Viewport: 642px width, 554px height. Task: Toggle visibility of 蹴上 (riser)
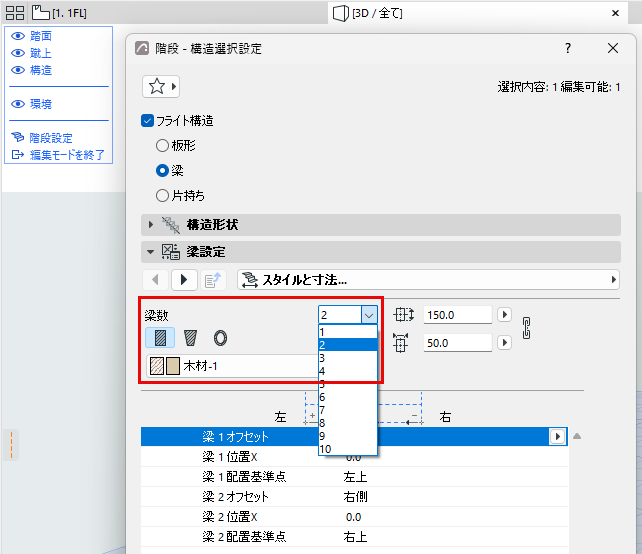point(18,53)
